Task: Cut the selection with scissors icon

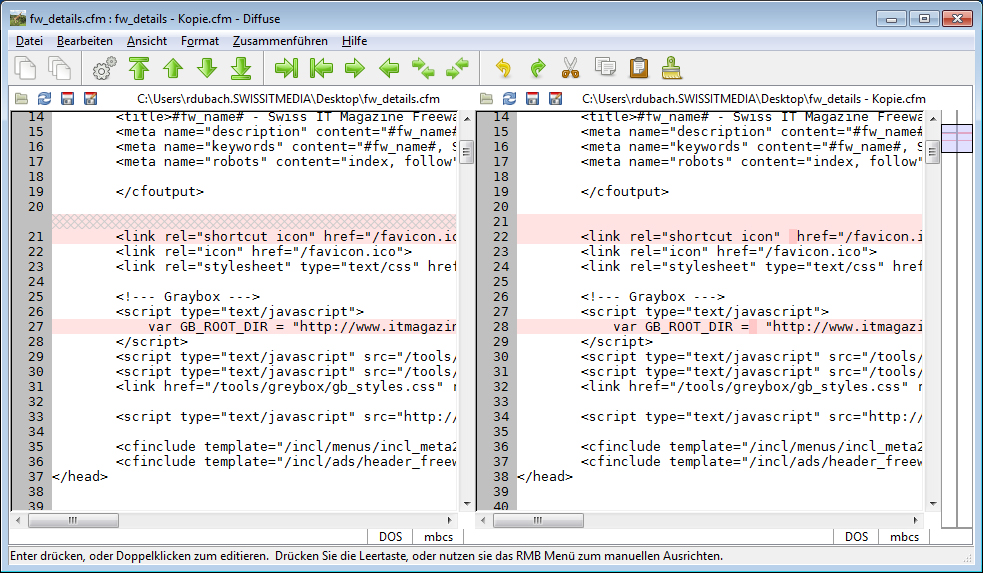Action: 570,68
